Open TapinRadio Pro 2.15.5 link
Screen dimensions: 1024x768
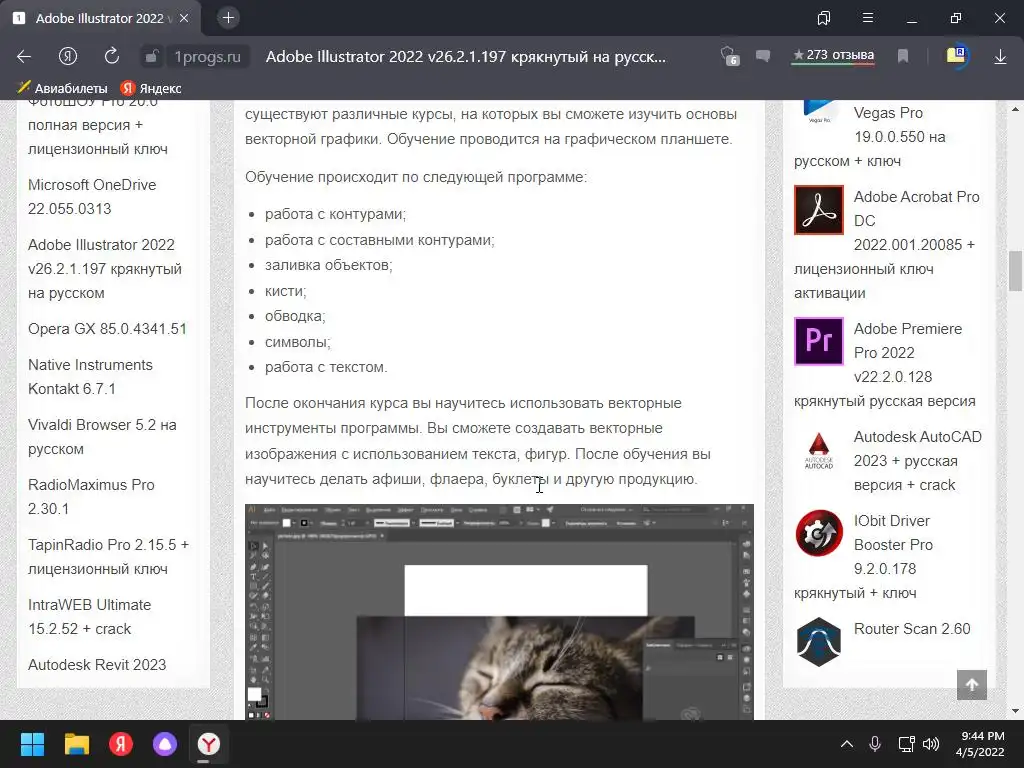coord(108,556)
